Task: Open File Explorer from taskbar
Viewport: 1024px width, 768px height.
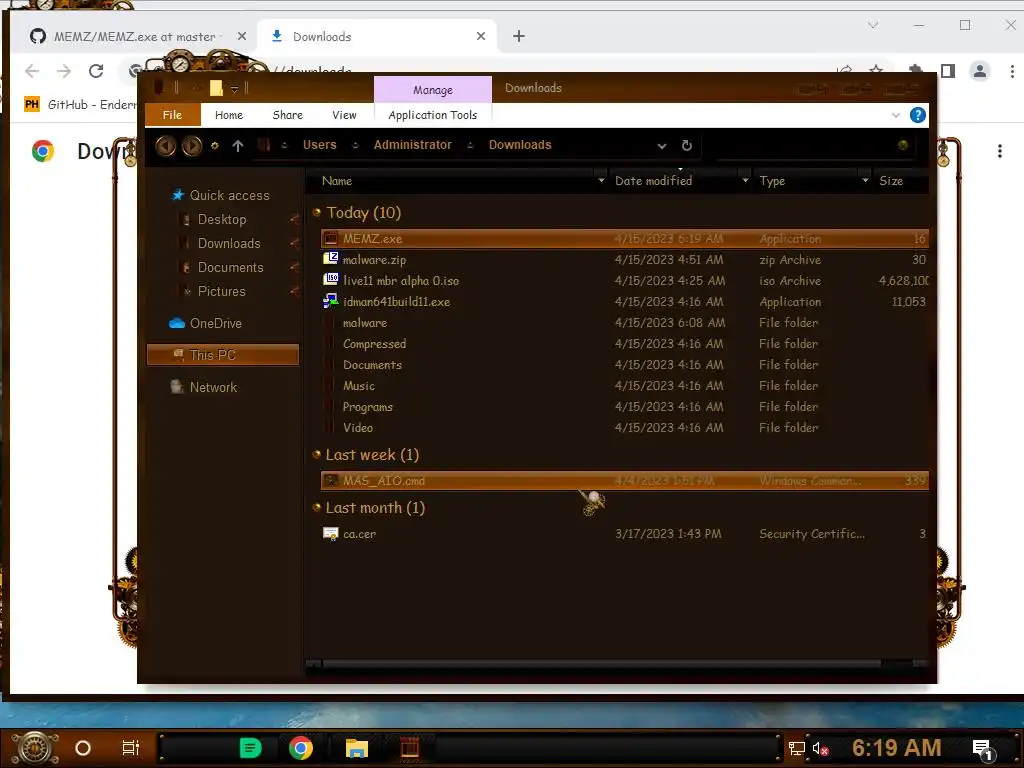Action: click(357, 748)
